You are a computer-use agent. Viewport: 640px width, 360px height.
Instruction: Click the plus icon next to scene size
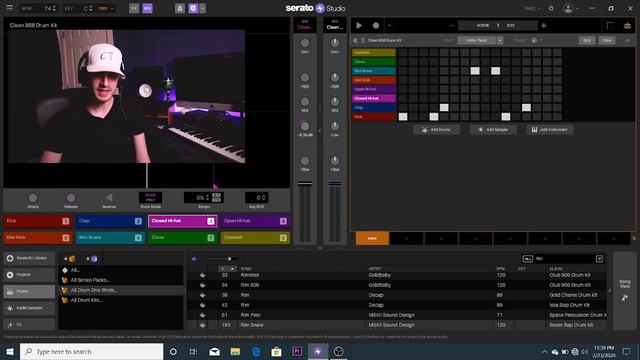click(543, 25)
